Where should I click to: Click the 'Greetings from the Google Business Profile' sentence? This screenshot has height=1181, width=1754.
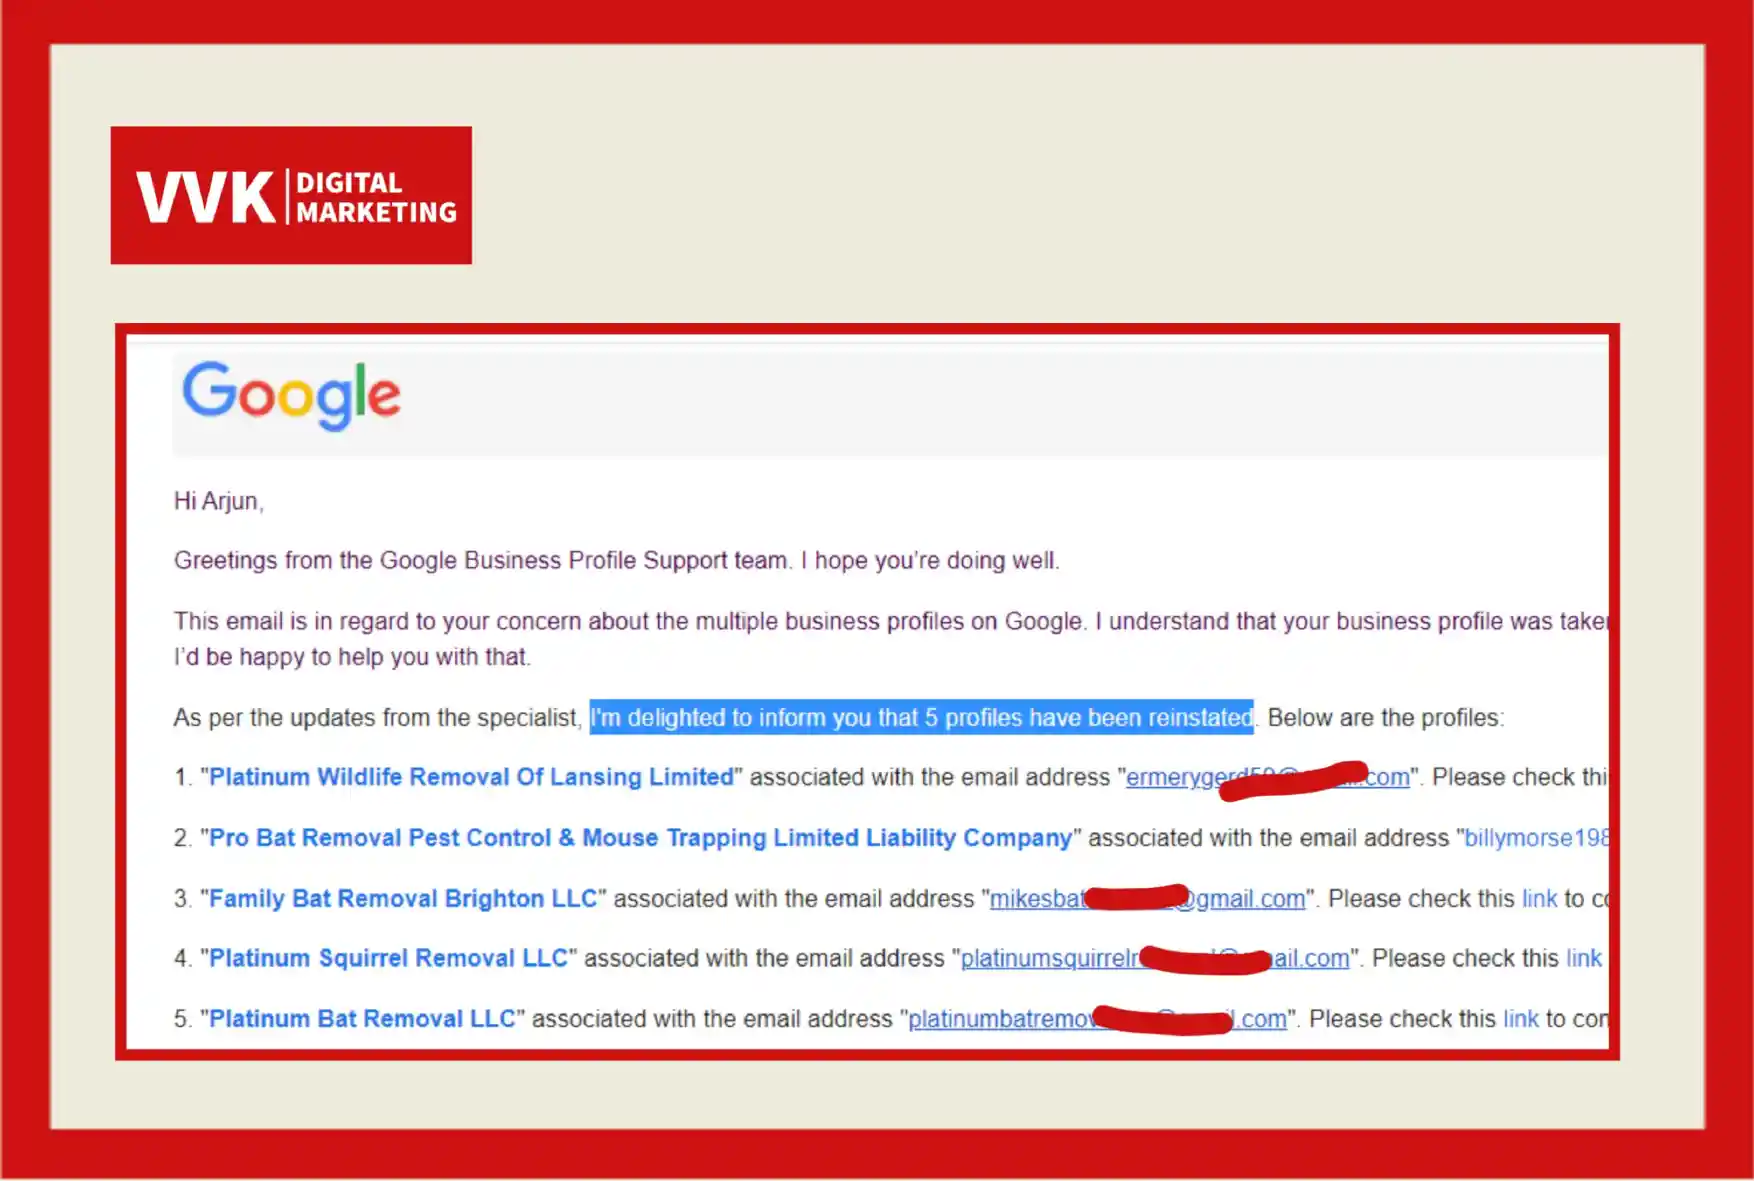615,561
